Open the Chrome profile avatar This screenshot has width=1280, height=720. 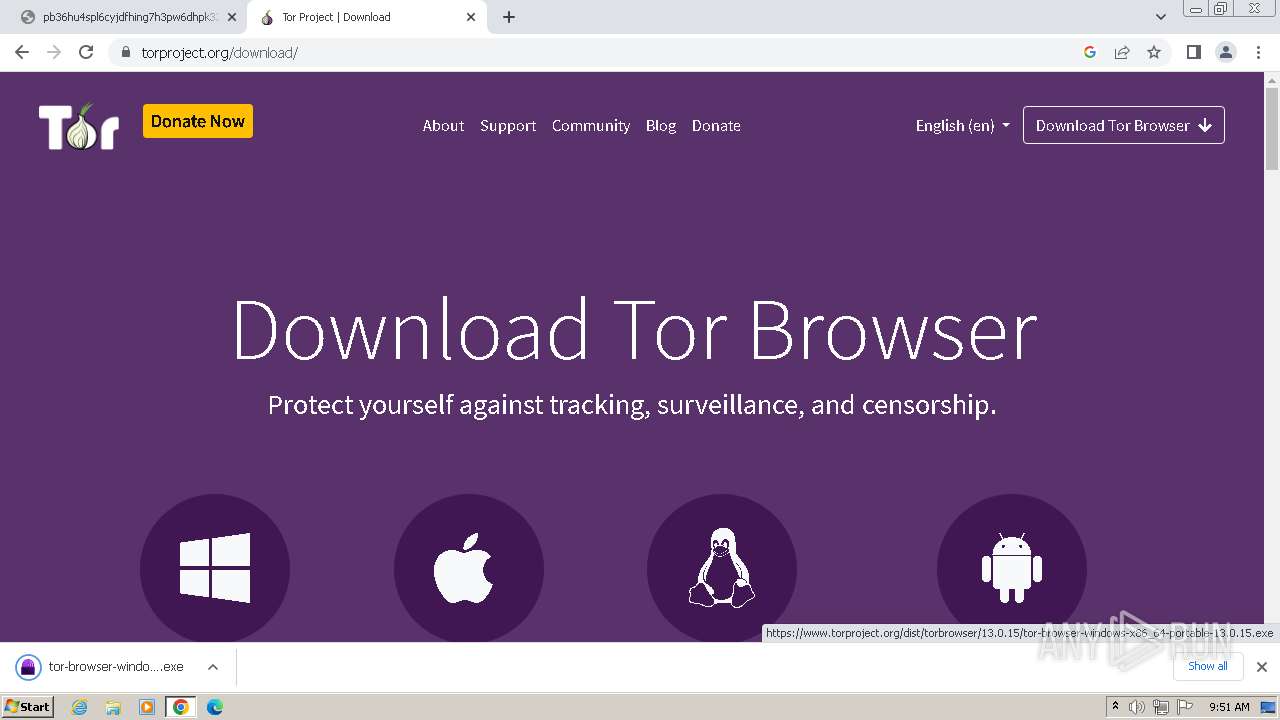[1226, 52]
